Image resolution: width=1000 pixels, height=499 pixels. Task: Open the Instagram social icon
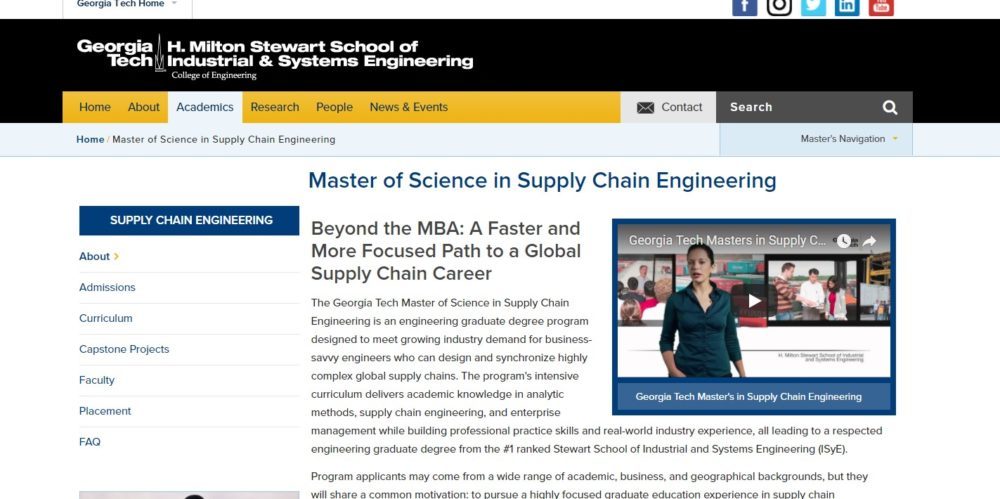(779, 6)
